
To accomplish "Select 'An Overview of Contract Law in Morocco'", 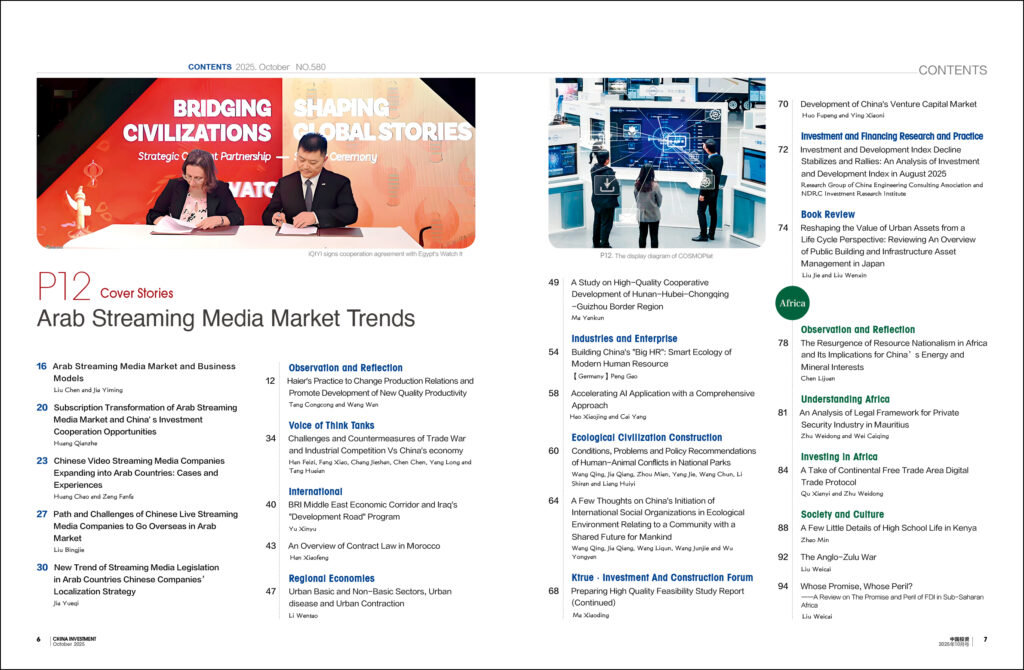I will point(363,546).
